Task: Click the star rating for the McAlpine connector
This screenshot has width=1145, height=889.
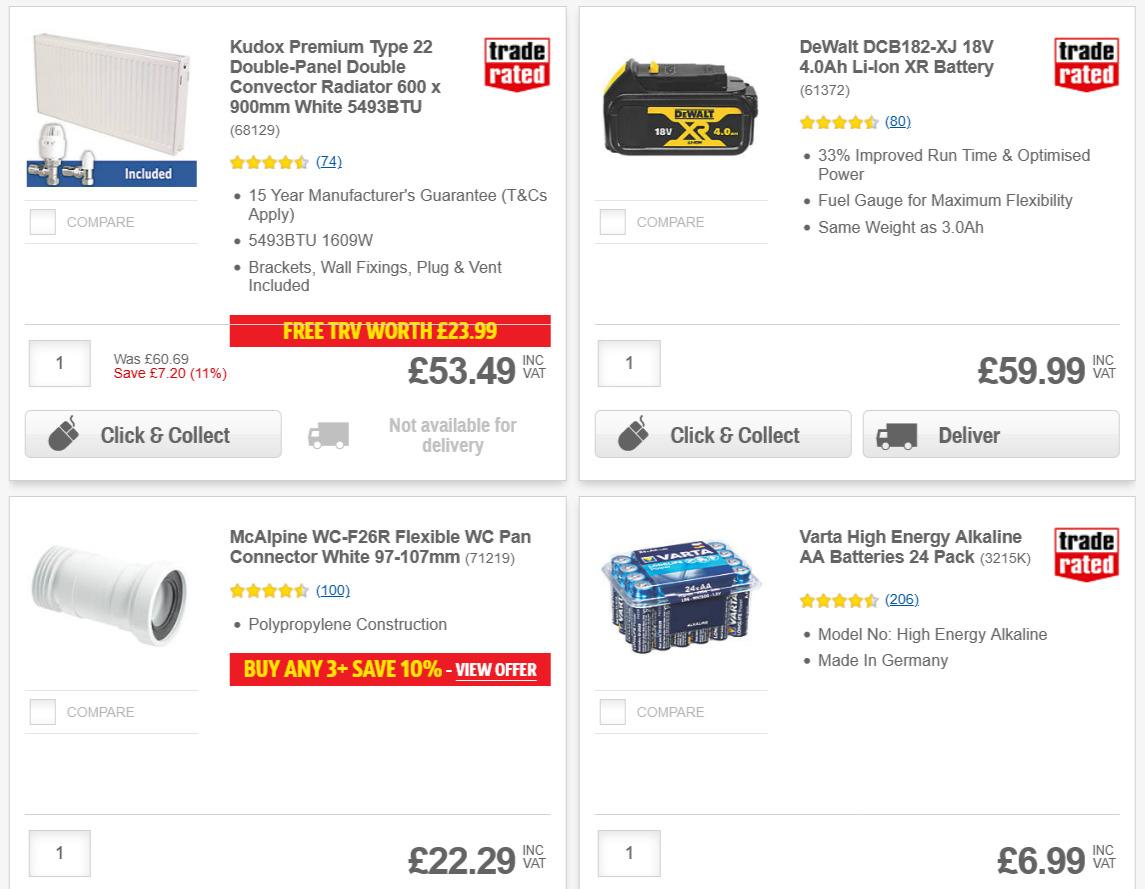Action: pos(268,591)
